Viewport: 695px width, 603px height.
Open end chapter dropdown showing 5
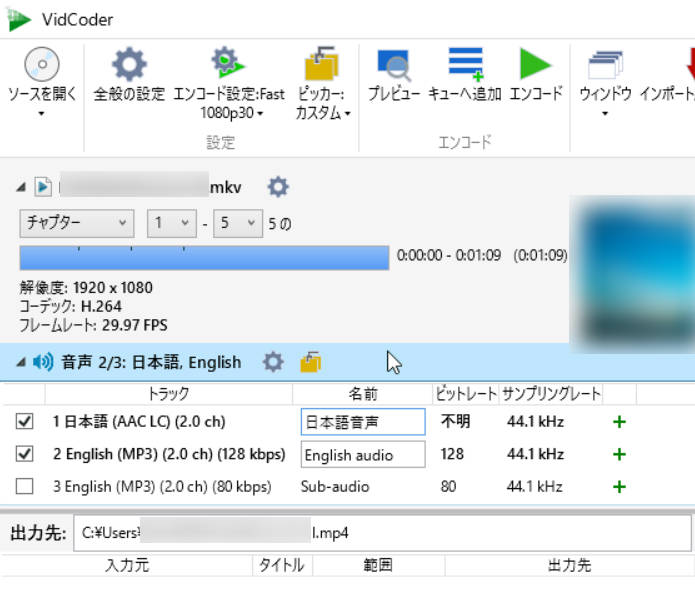(238, 223)
